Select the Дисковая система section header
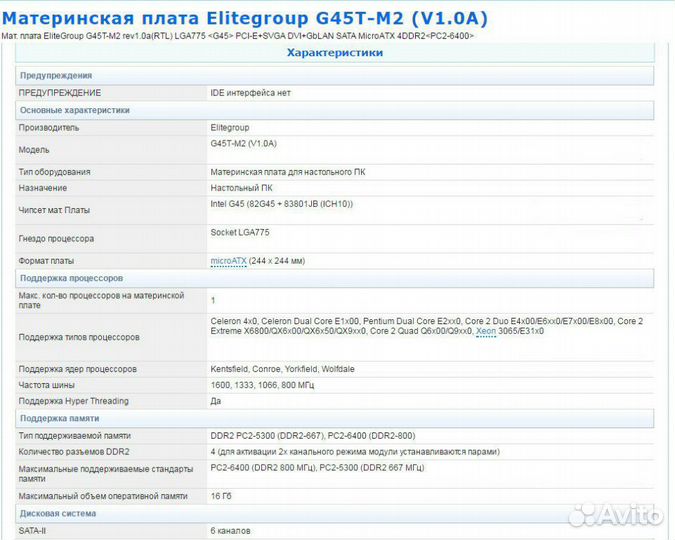The height and width of the screenshot is (540, 675). (335, 514)
